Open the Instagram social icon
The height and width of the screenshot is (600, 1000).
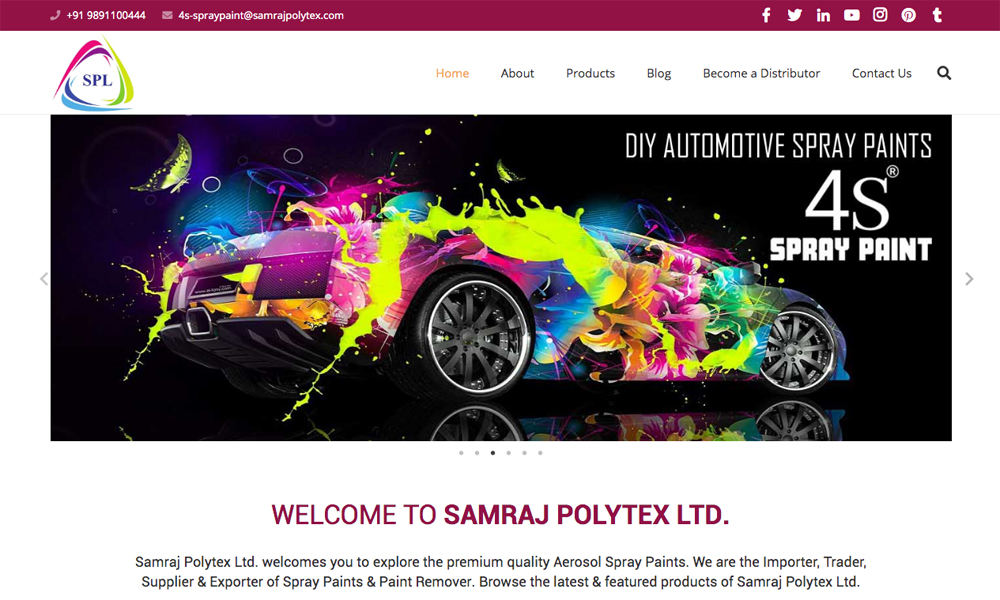tap(880, 15)
